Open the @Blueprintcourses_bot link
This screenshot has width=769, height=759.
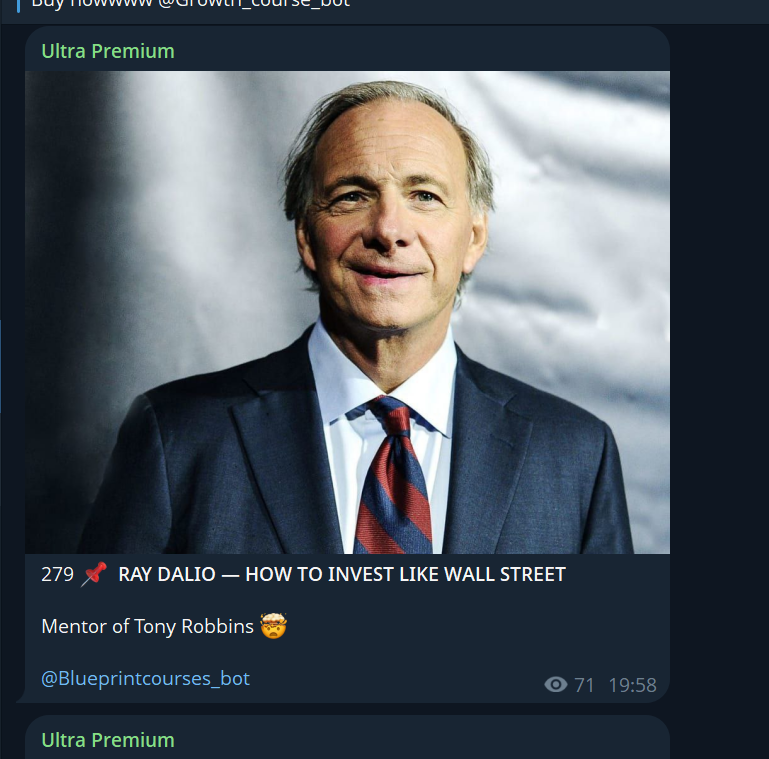[145, 679]
